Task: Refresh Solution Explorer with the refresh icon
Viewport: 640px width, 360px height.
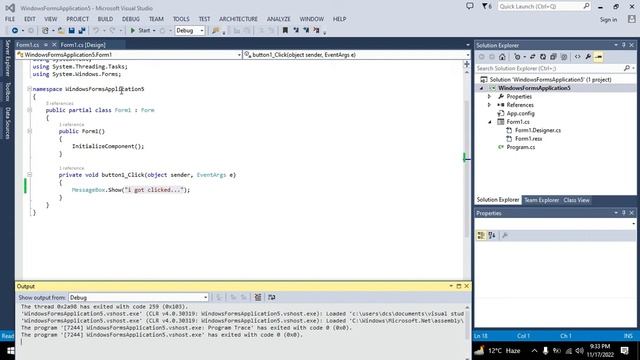Action: coord(543,57)
